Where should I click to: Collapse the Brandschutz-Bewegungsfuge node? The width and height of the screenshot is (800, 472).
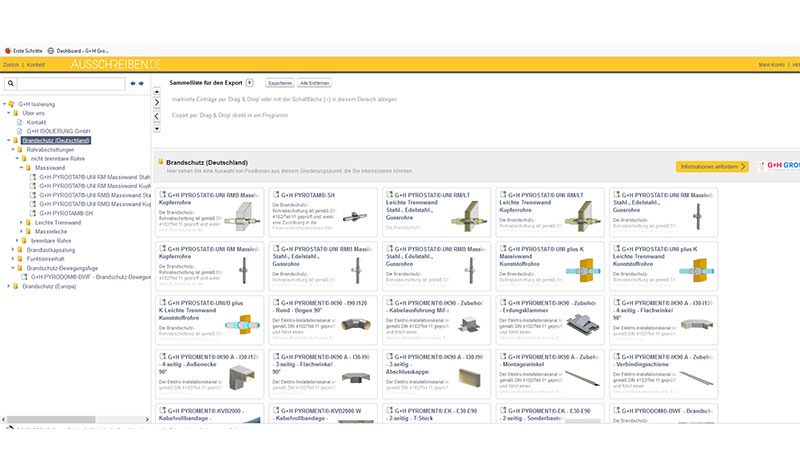13,268
